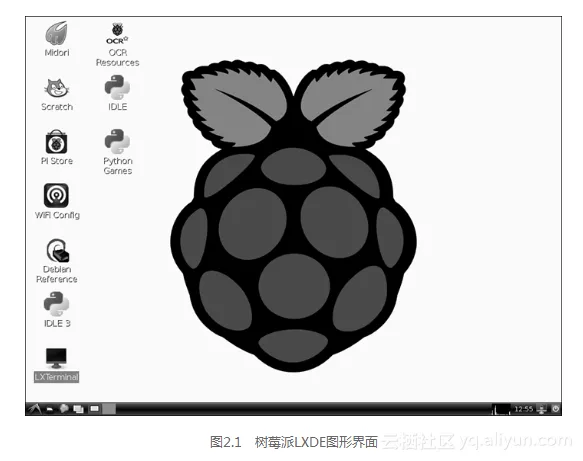Click the CPU usage monitor in the taskbar
Image resolution: width=583 pixels, height=461 pixels.
point(501,409)
